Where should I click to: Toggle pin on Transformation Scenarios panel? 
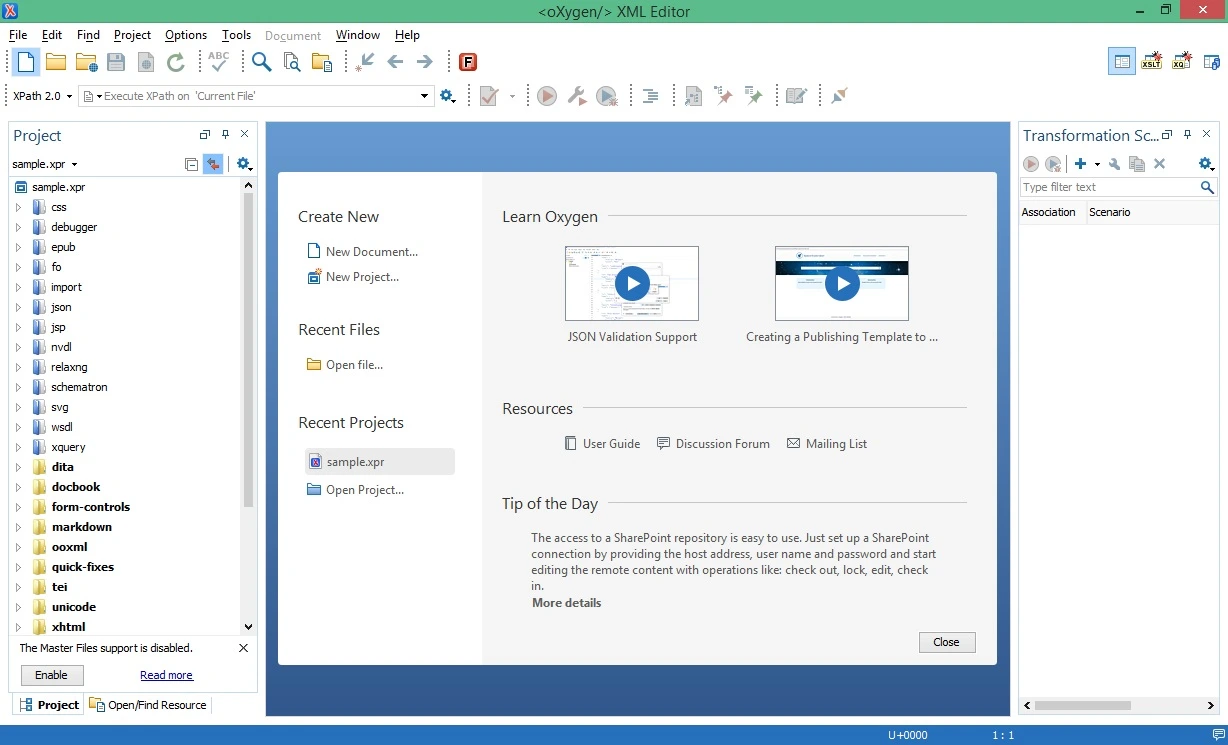point(1187,135)
